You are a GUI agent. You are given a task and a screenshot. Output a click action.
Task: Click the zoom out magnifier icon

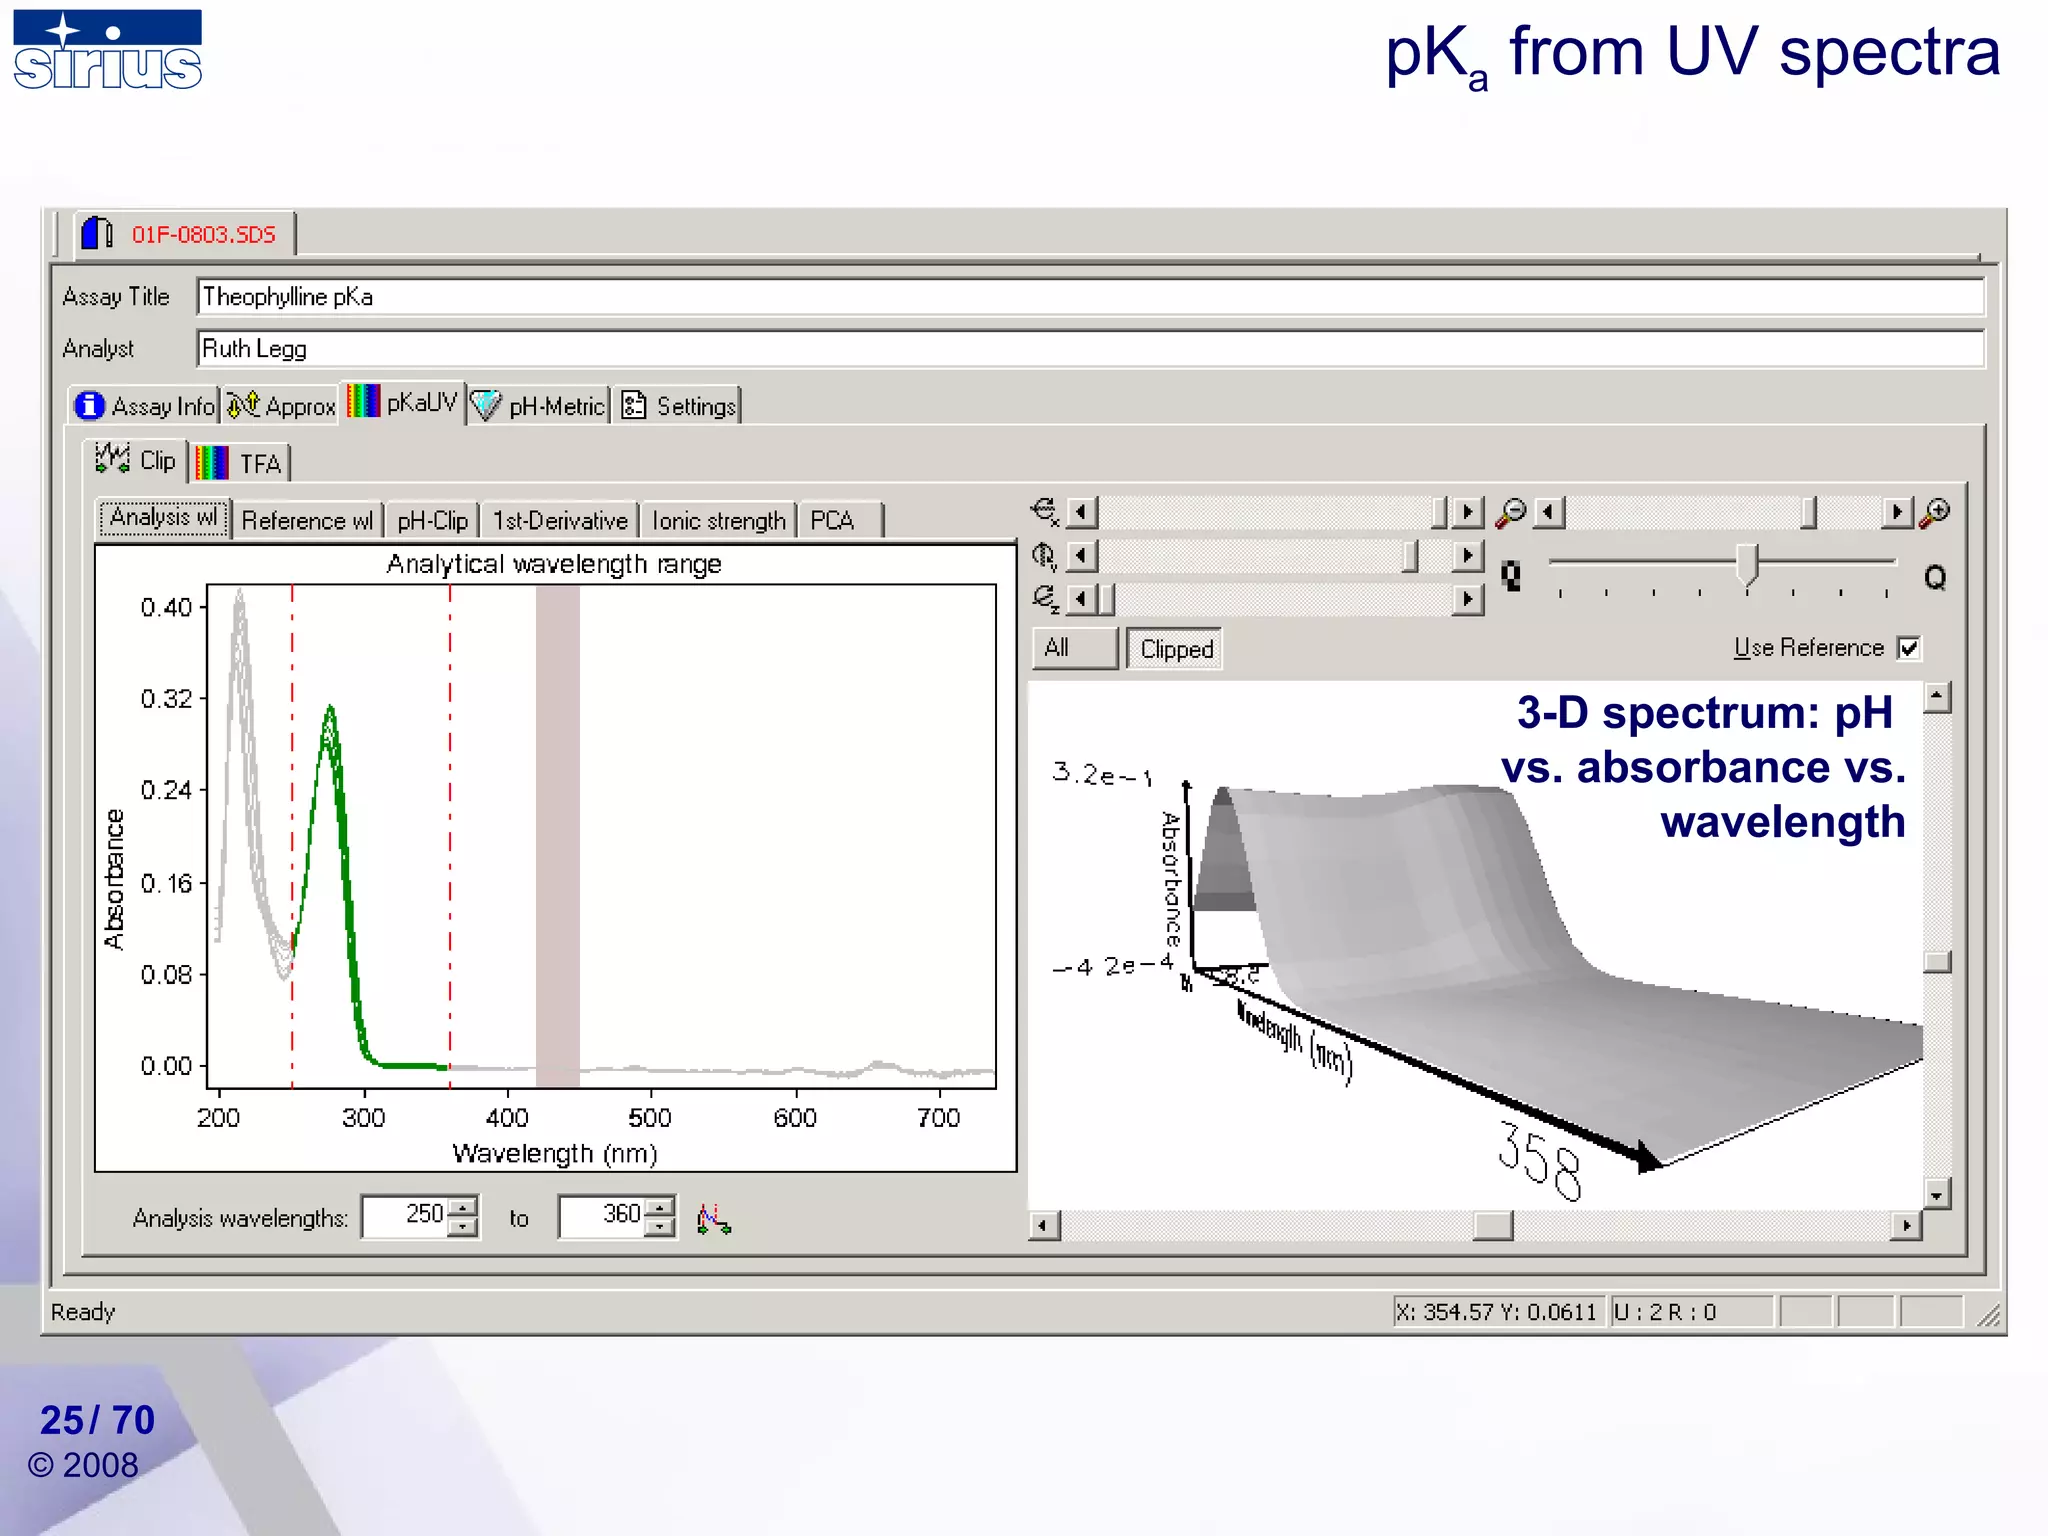tap(1511, 513)
